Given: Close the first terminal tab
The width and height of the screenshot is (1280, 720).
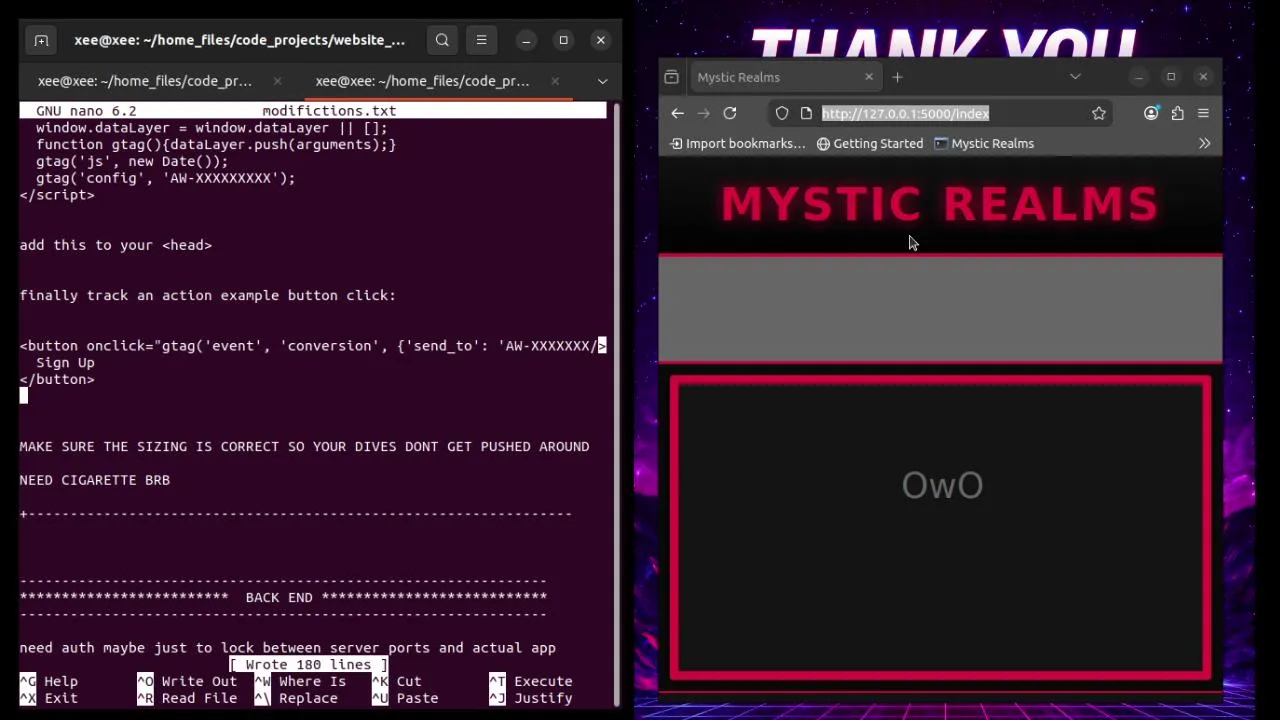Looking at the screenshot, I should 277,81.
